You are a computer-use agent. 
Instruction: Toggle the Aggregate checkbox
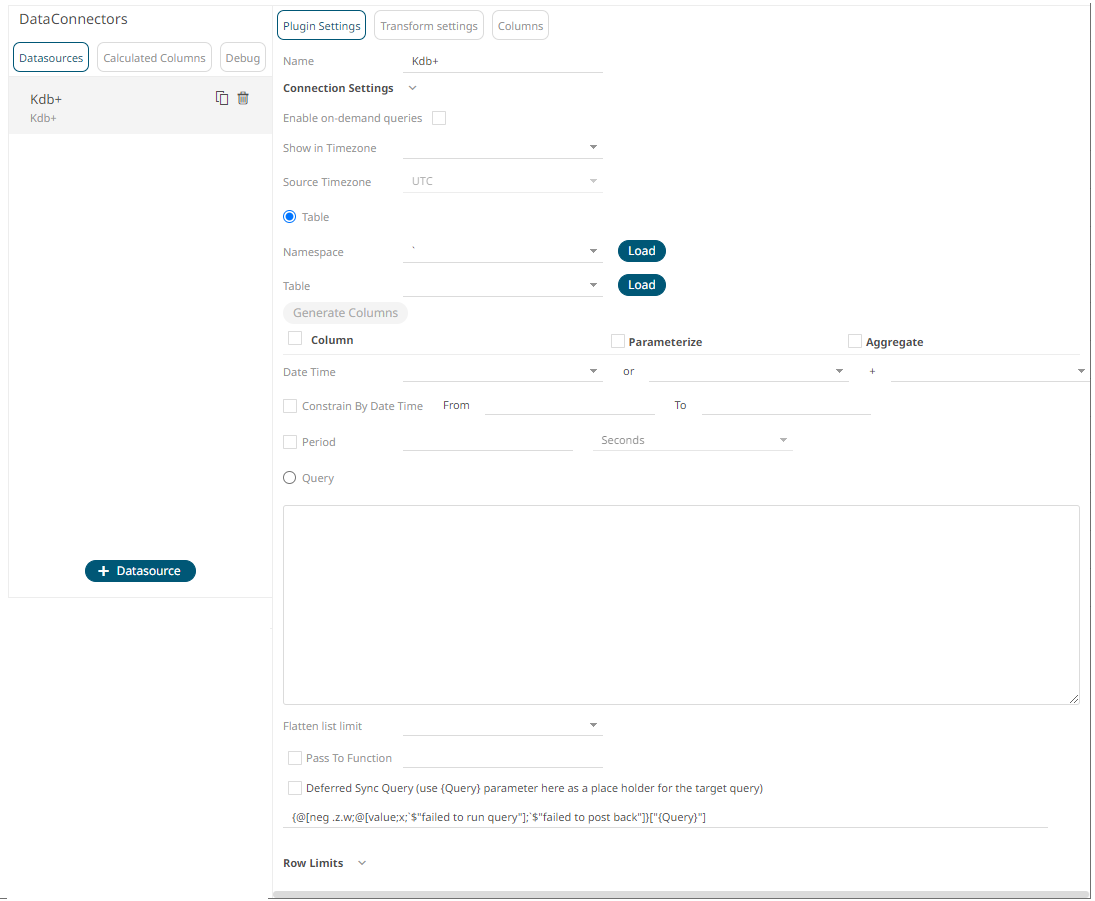(x=855, y=341)
